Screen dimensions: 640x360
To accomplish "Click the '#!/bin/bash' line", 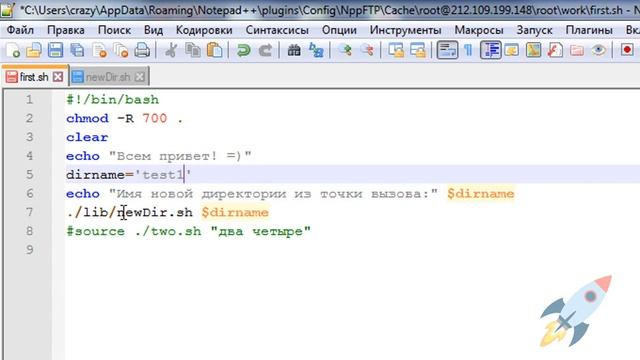I will pyautogui.click(x=113, y=100).
